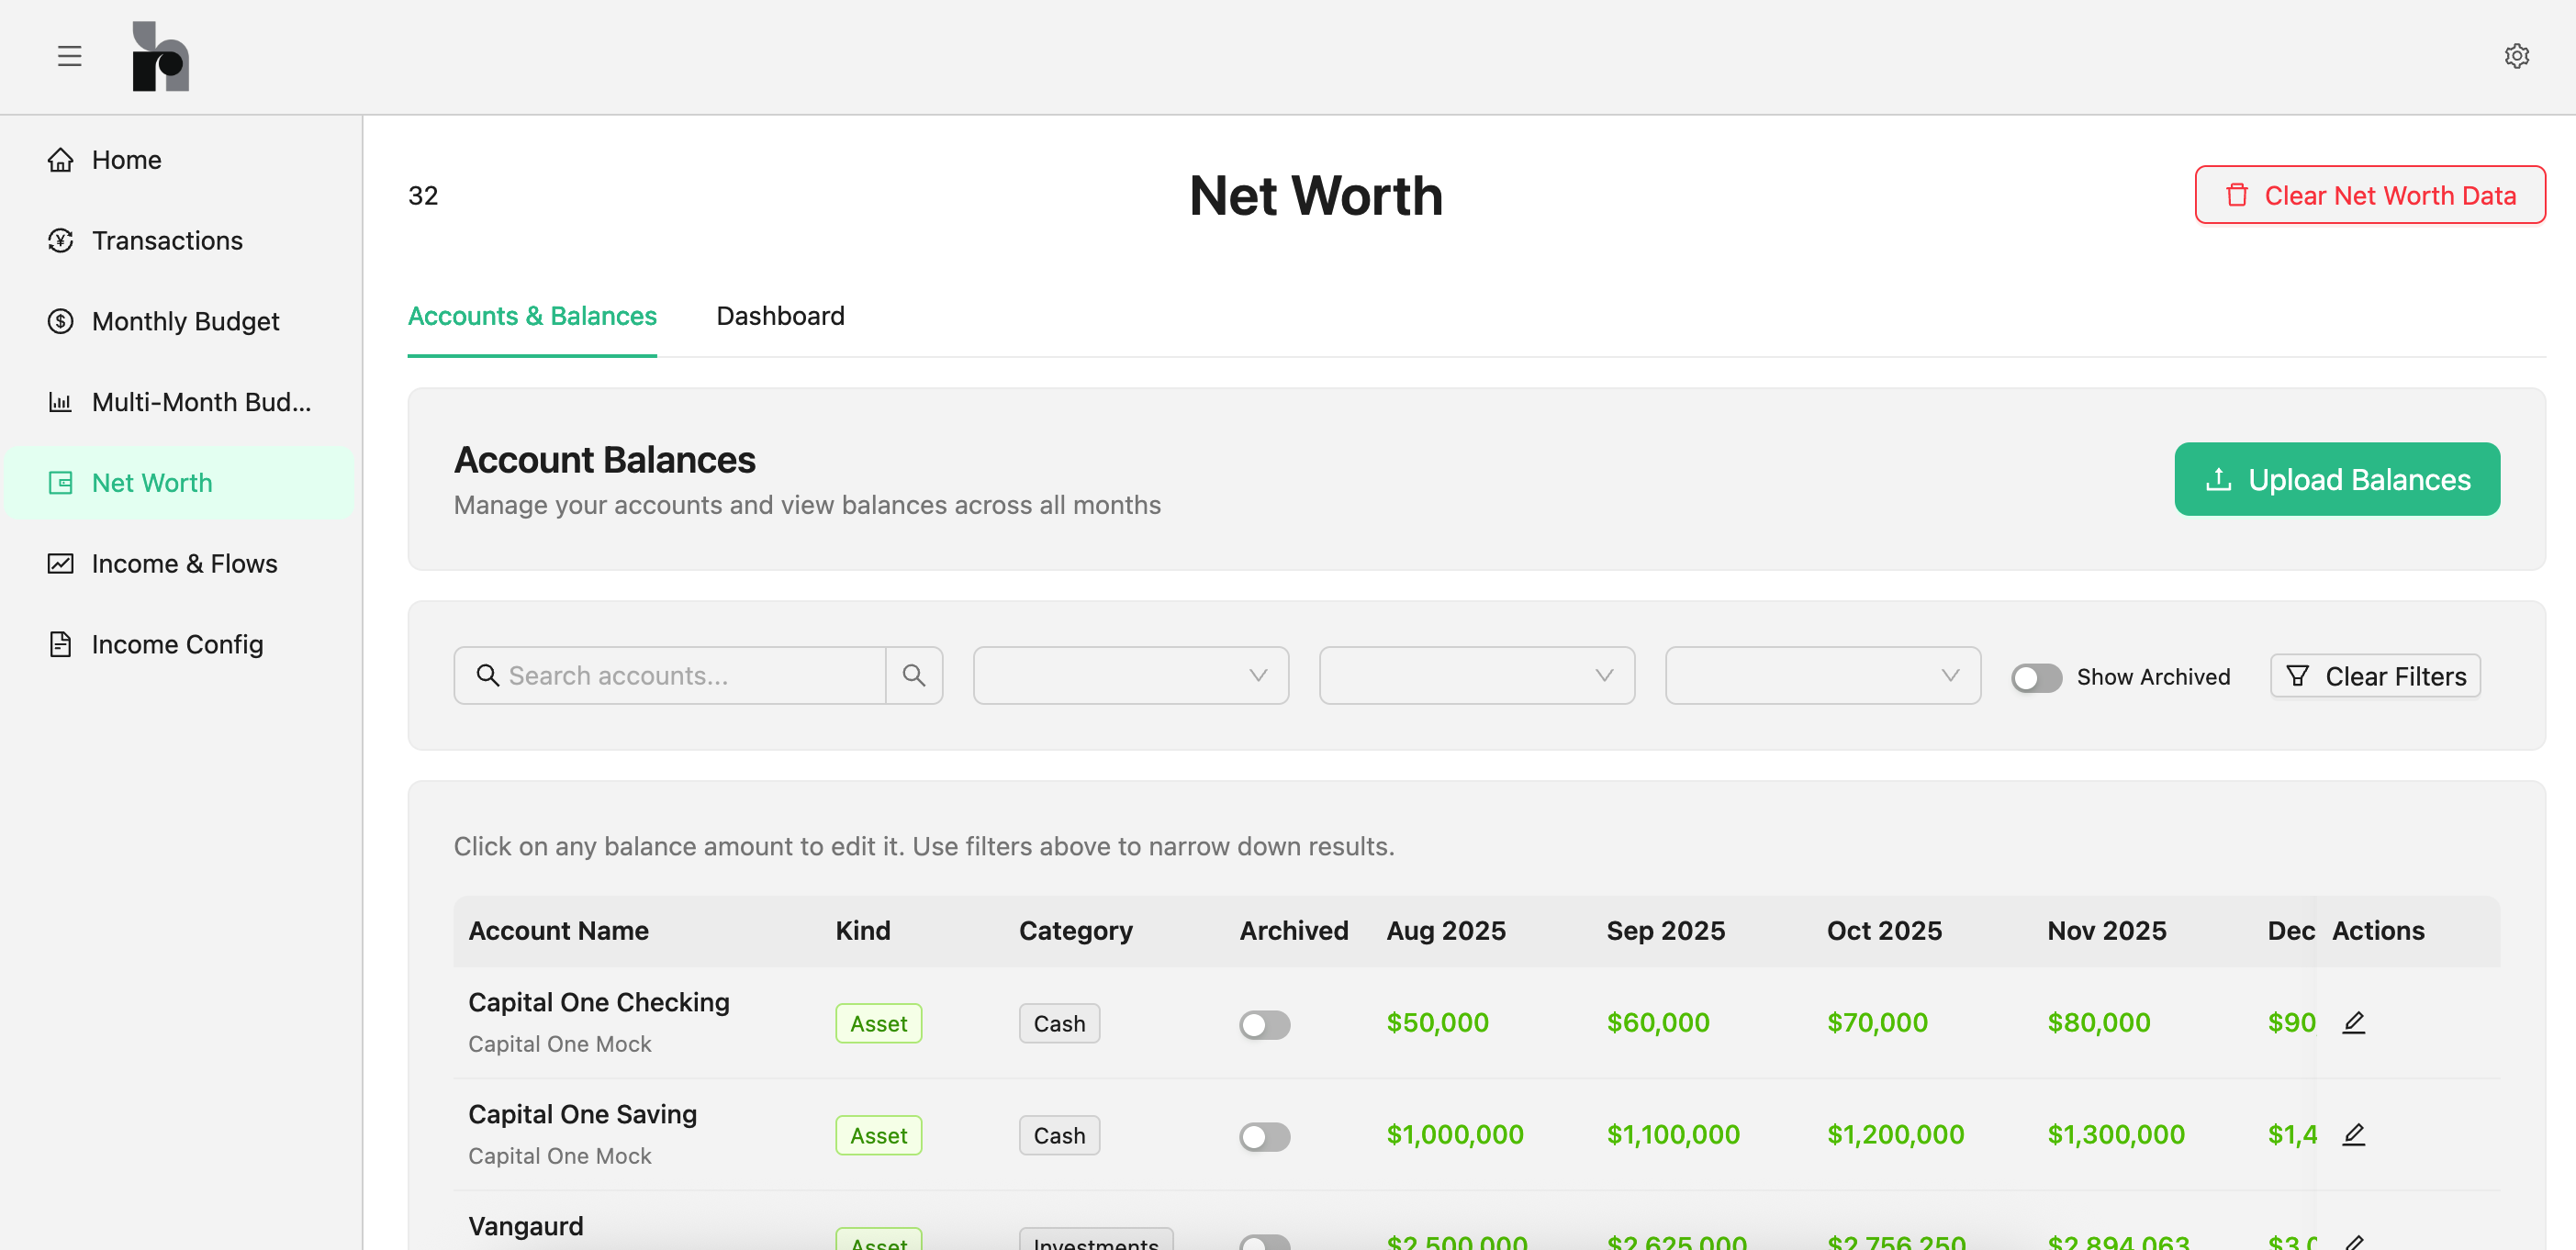Select the Monthly Budget icon

pyautogui.click(x=61, y=321)
